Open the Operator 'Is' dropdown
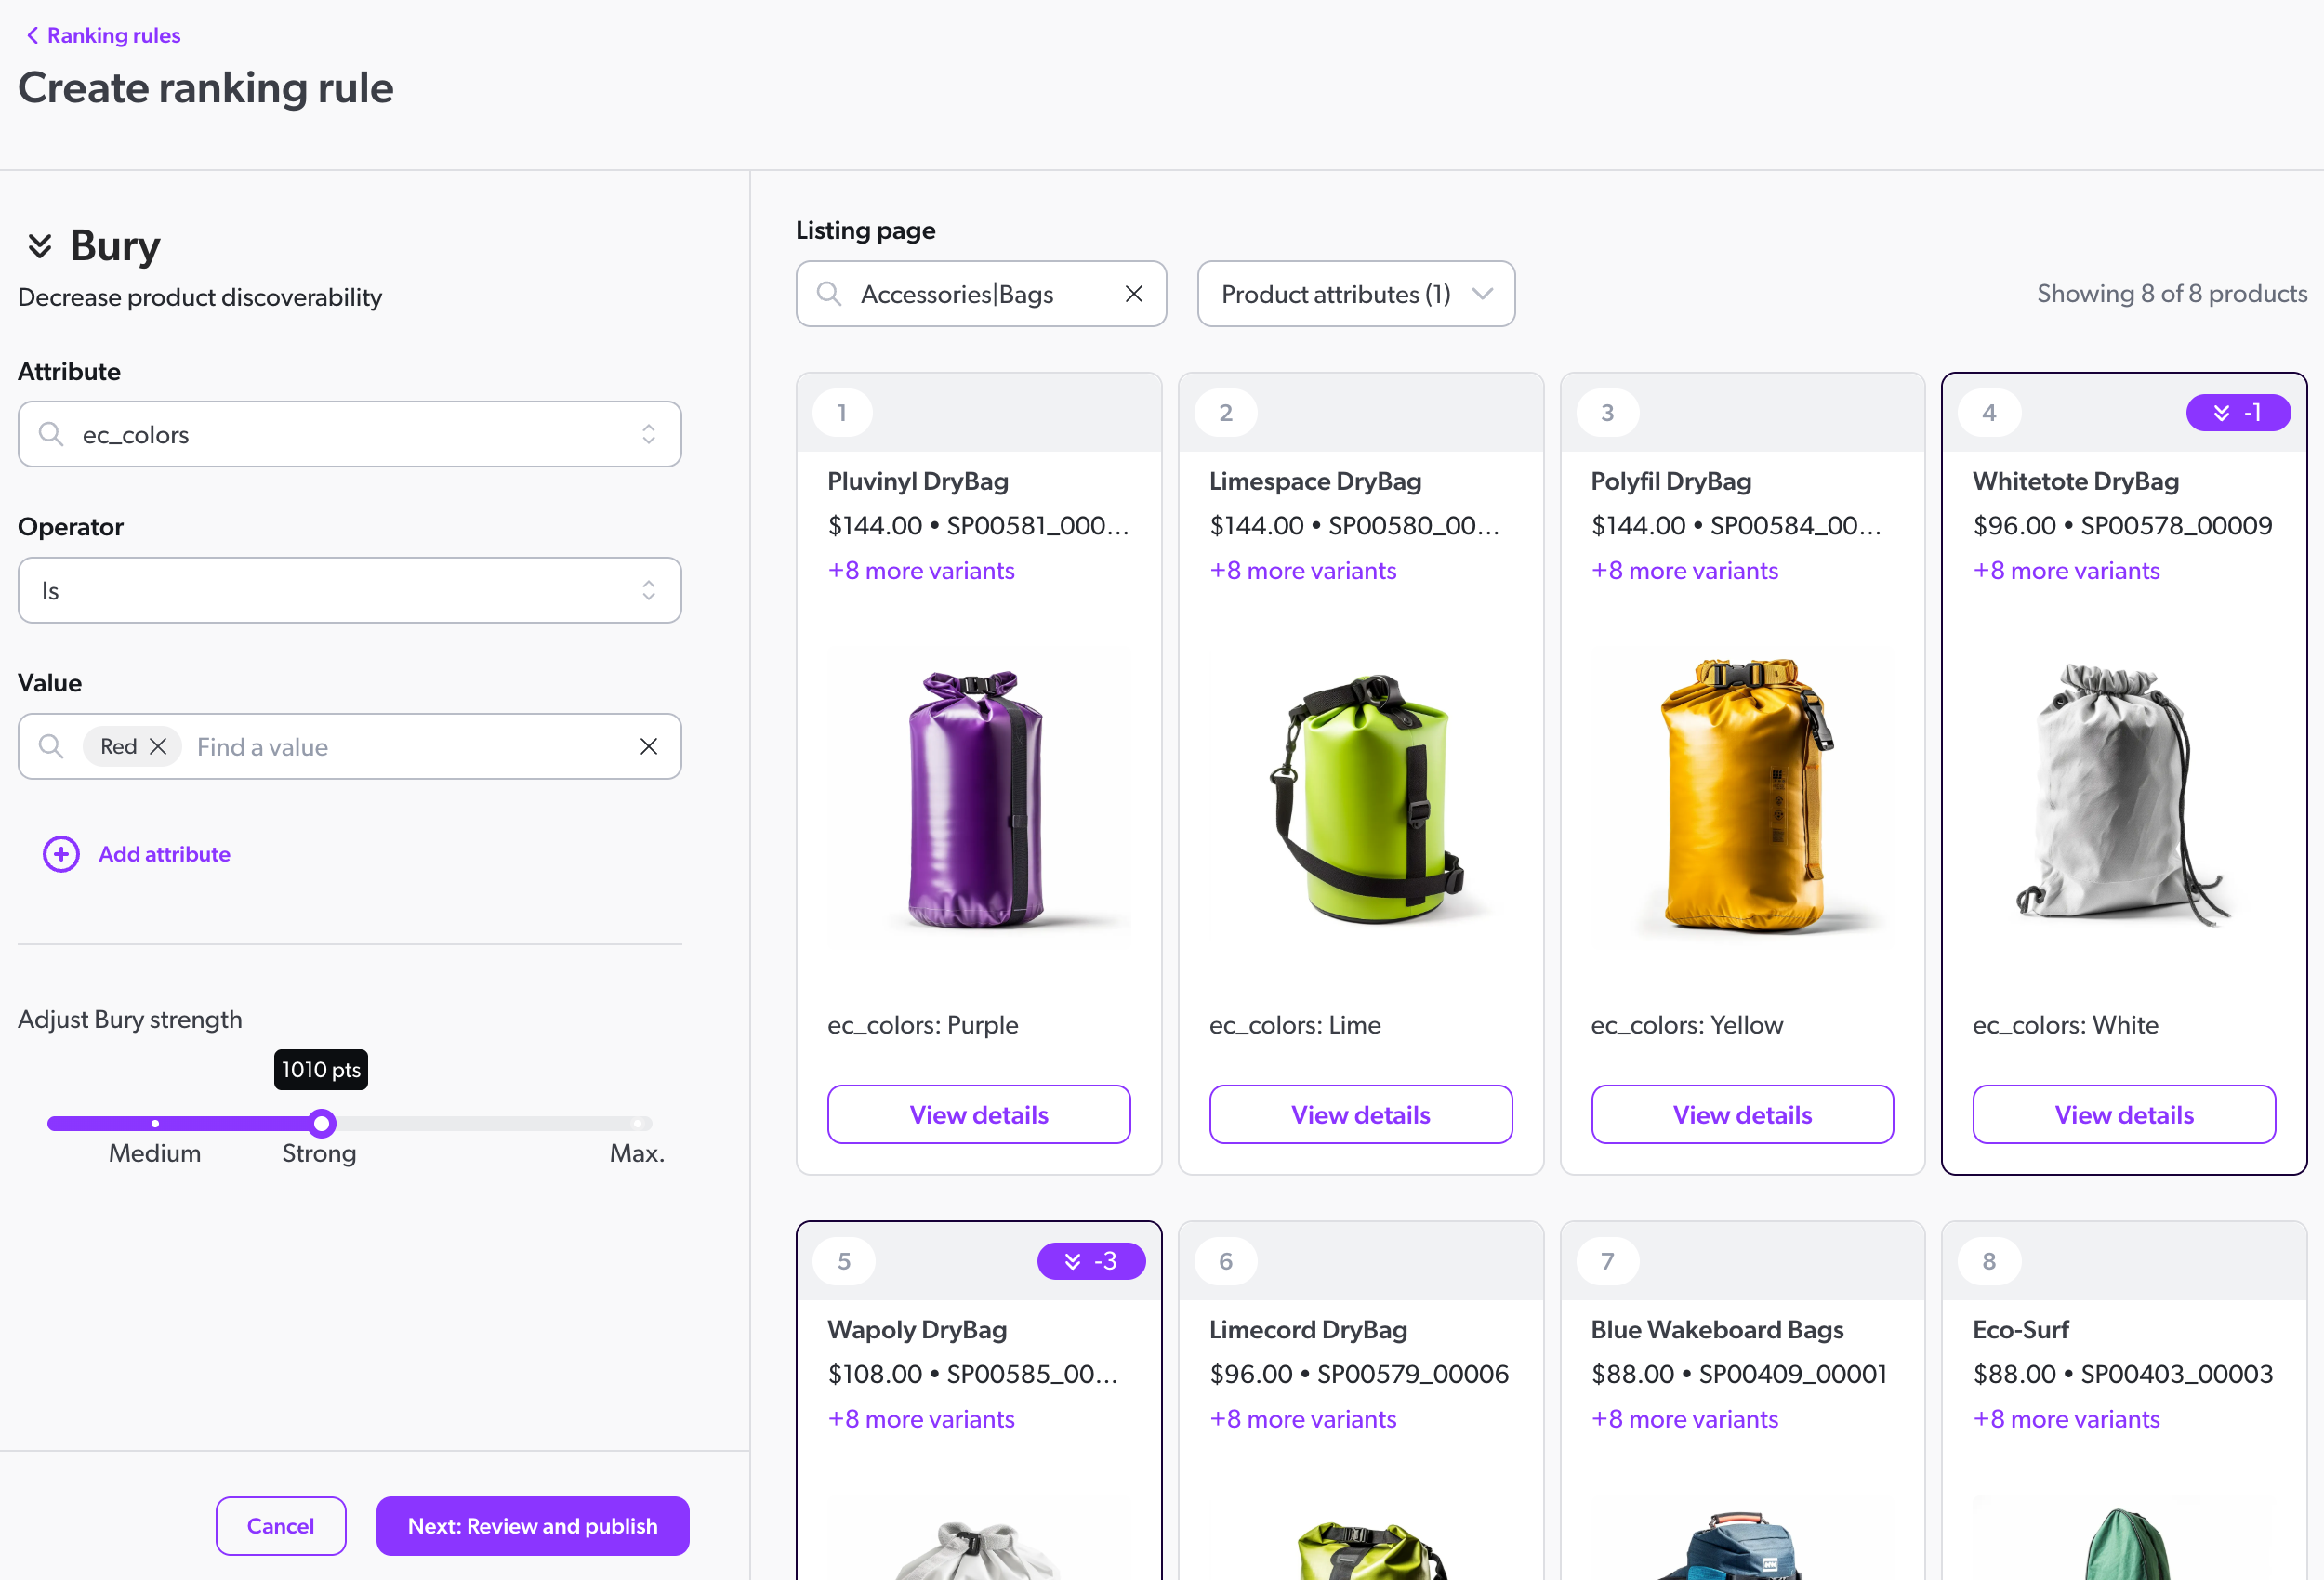 (x=349, y=590)
